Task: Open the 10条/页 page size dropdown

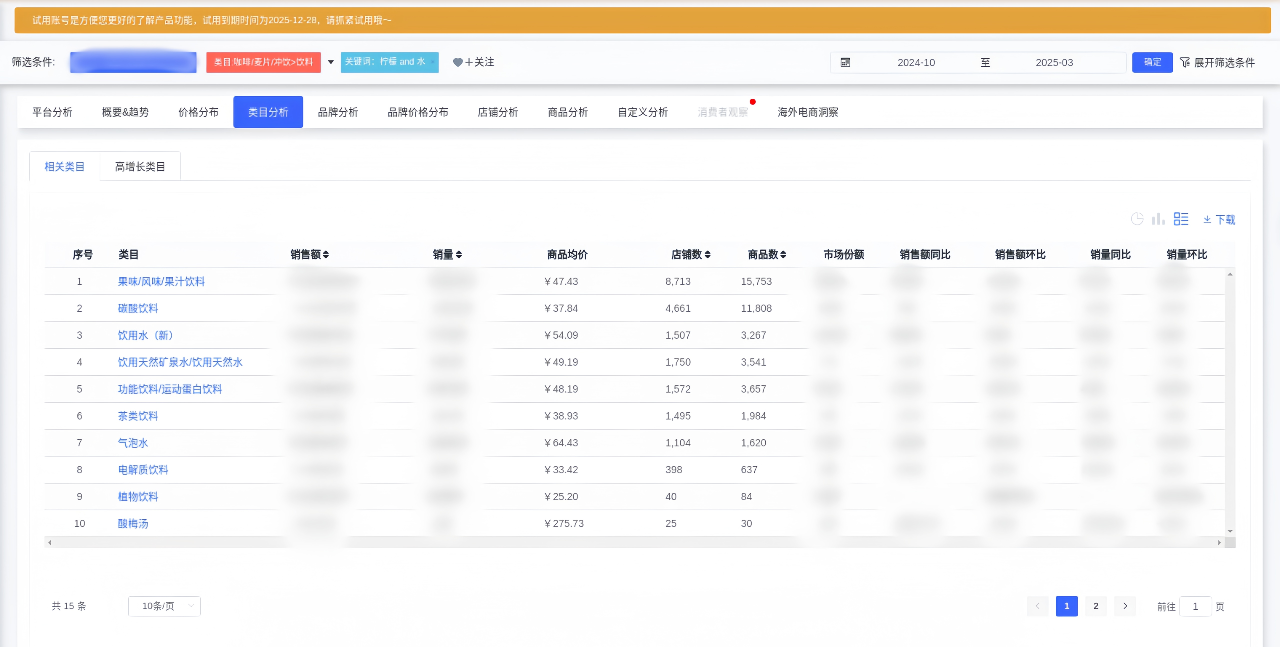Action: click(x=164, y=606)
